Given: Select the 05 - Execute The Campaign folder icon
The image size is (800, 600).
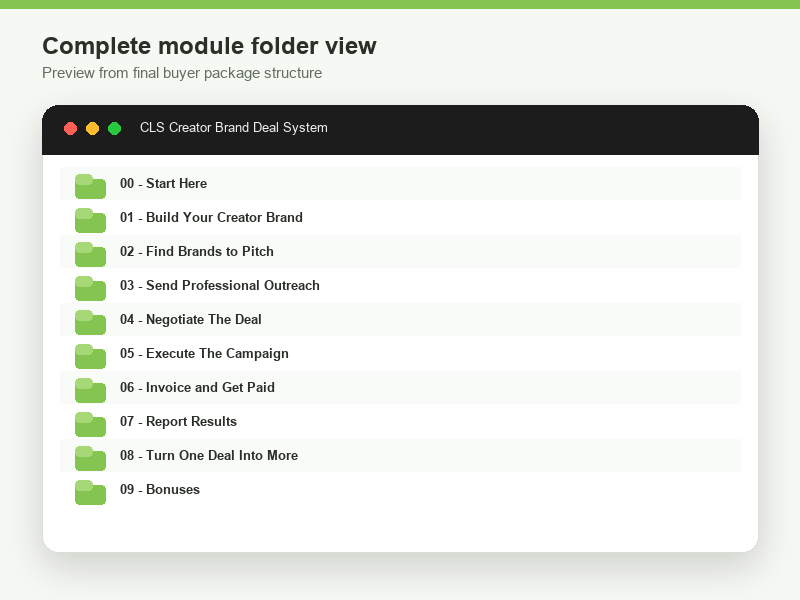Looking at the screenshot, I should tap(90, 357).
